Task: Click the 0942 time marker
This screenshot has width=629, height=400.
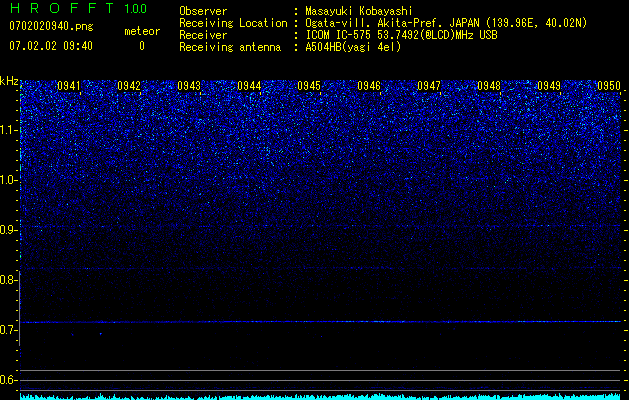Action: click(x=129, y=86)
